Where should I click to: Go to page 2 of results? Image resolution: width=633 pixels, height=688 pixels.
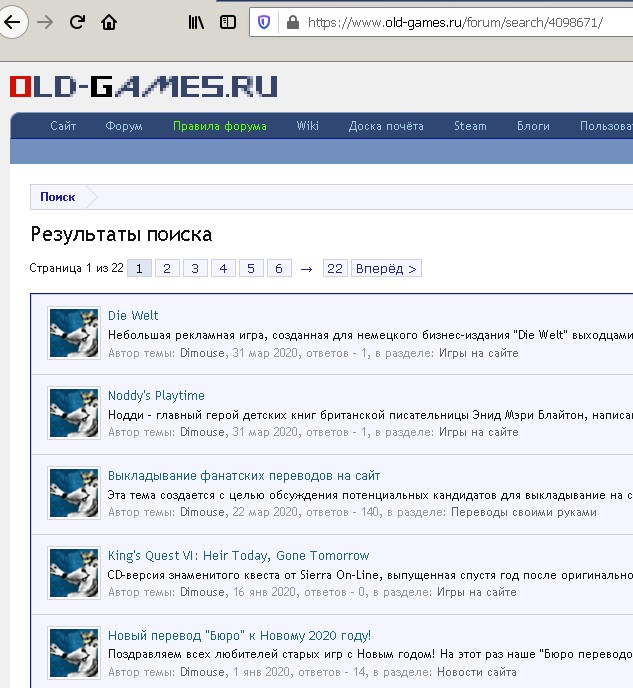(167, 269)
